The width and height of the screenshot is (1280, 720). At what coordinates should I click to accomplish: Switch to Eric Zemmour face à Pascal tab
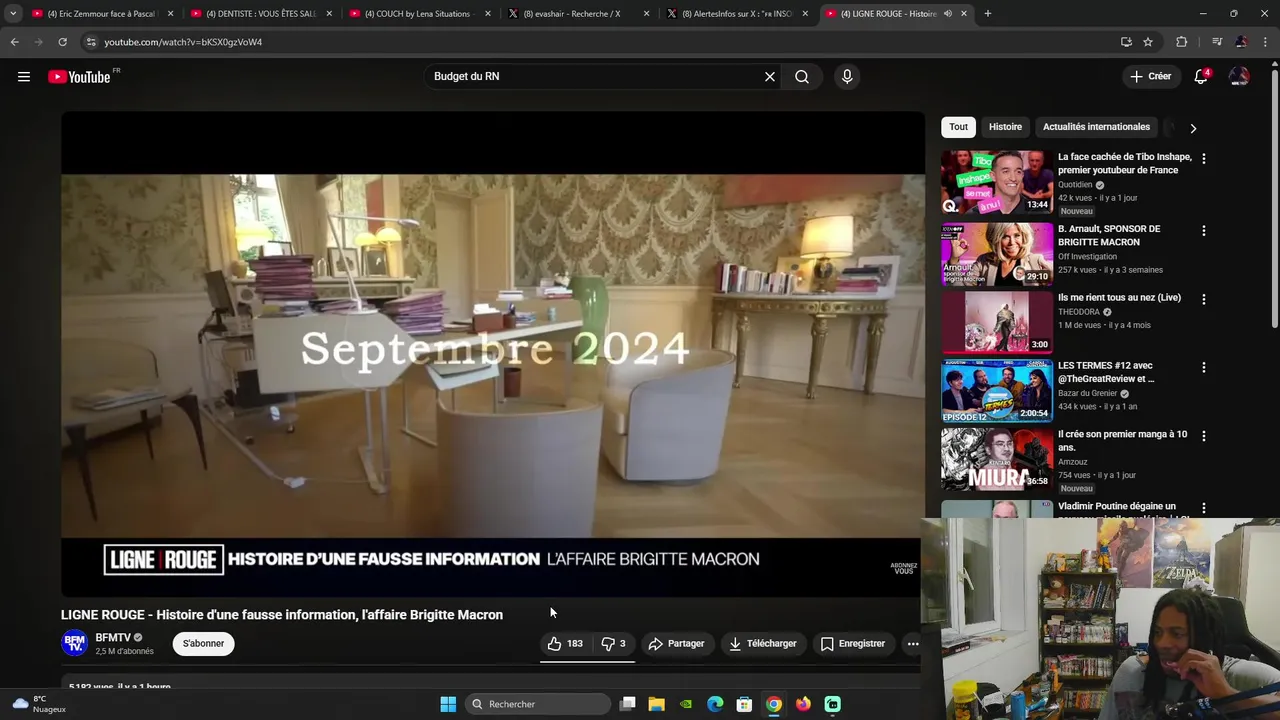[101, 14]
